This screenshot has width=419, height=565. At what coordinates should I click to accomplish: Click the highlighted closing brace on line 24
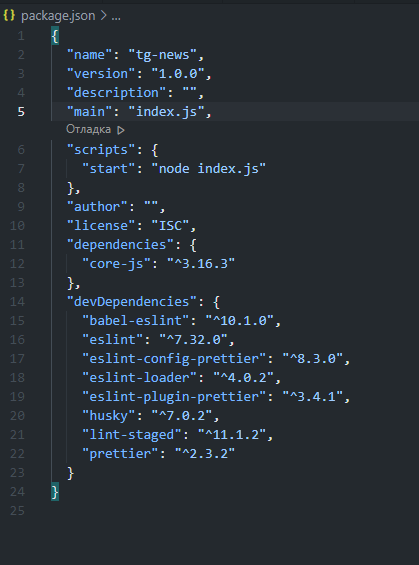pos(55,492)
